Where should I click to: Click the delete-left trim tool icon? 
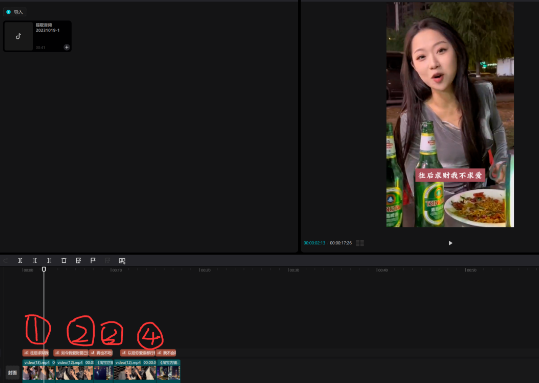coord(35,261)
